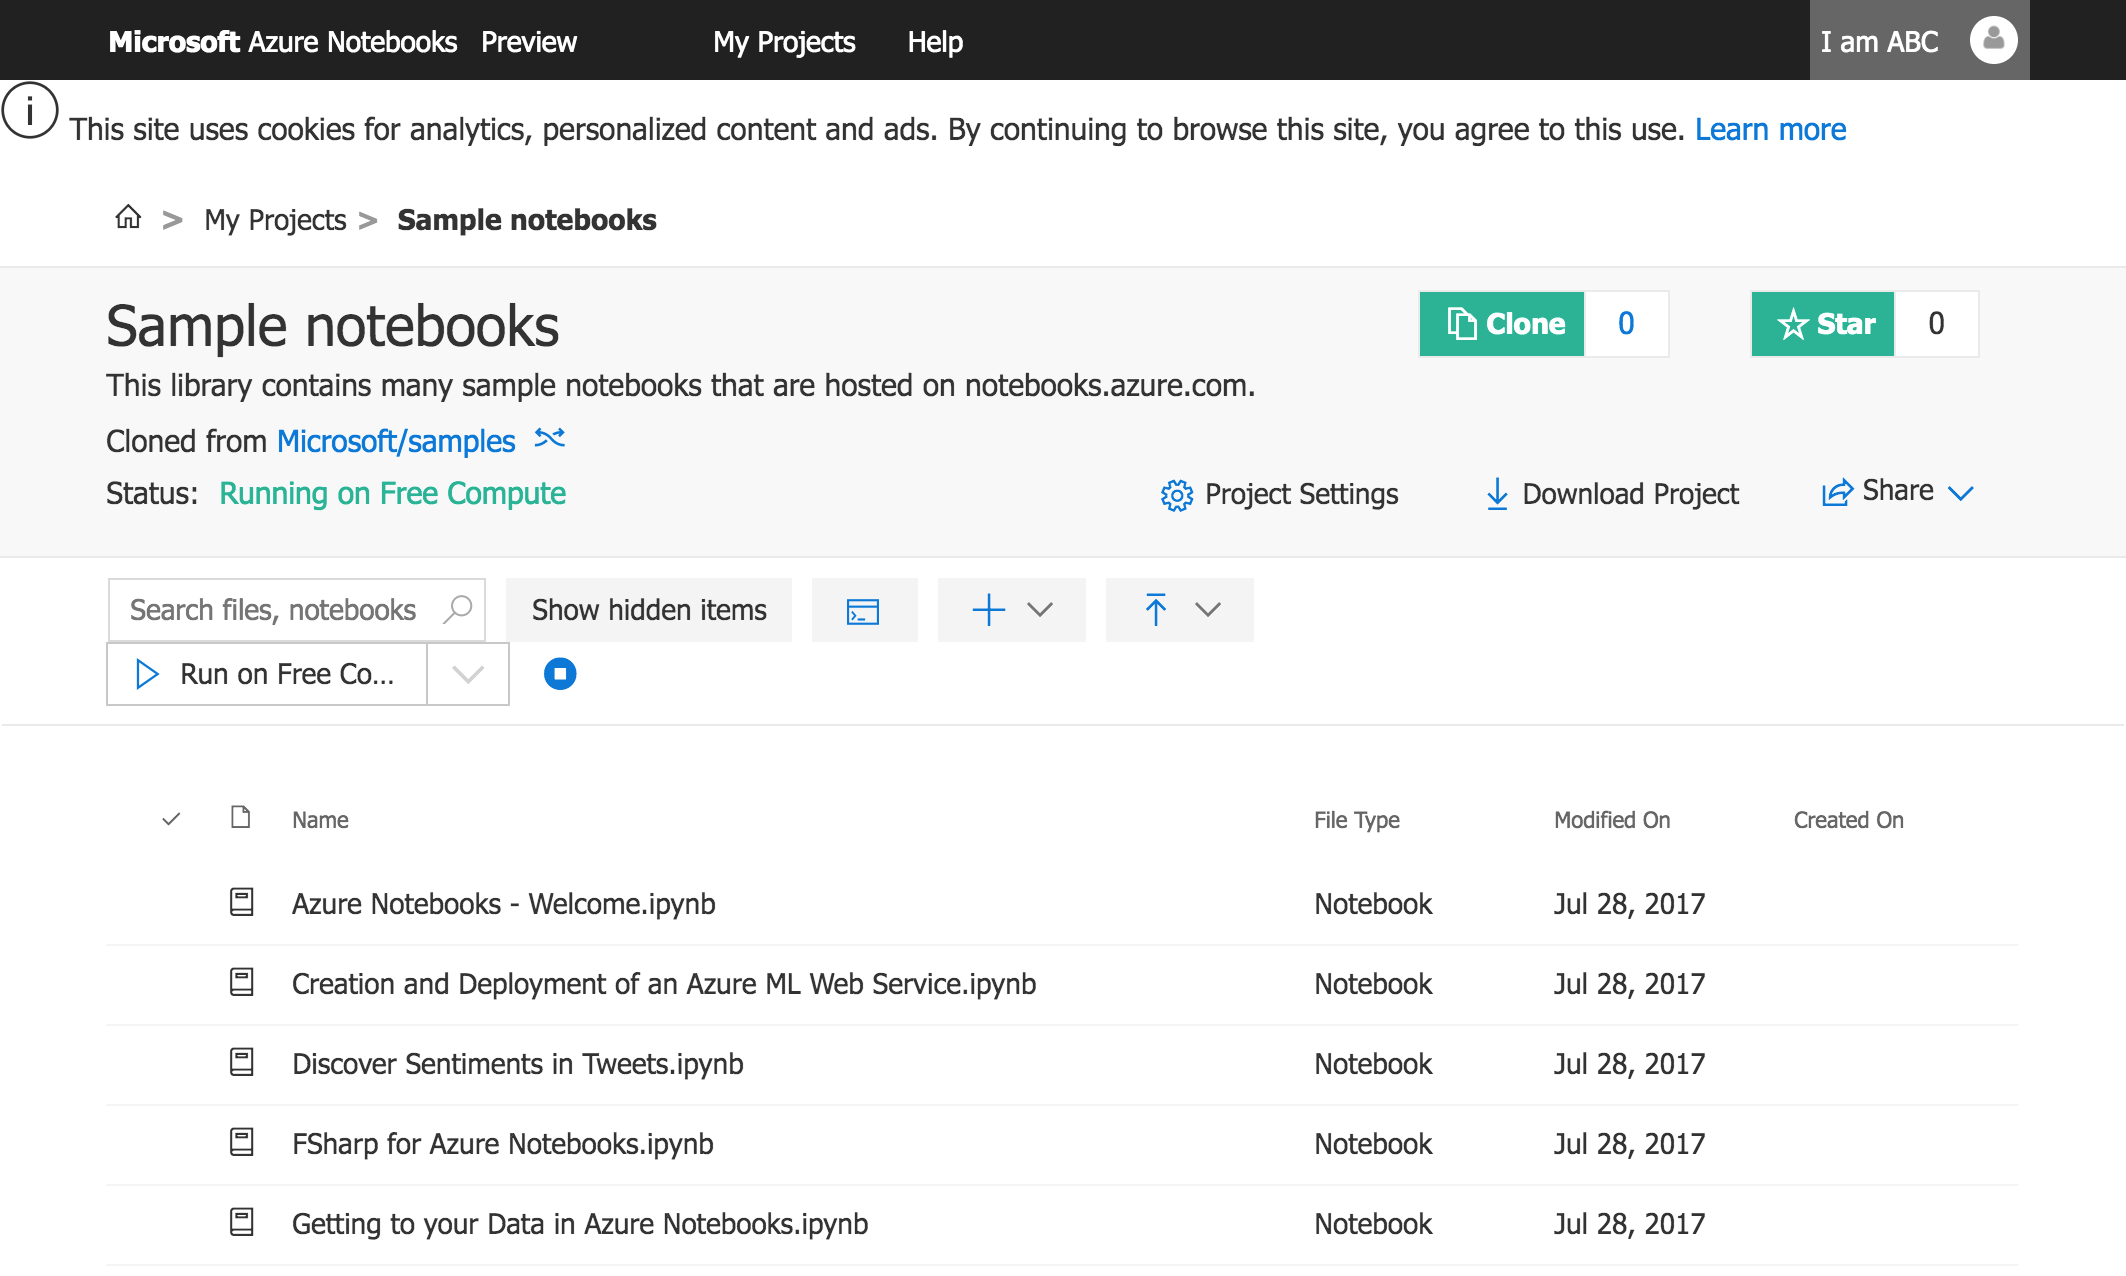Expand the chevron next to the upload icon

tap(1208, 610)
